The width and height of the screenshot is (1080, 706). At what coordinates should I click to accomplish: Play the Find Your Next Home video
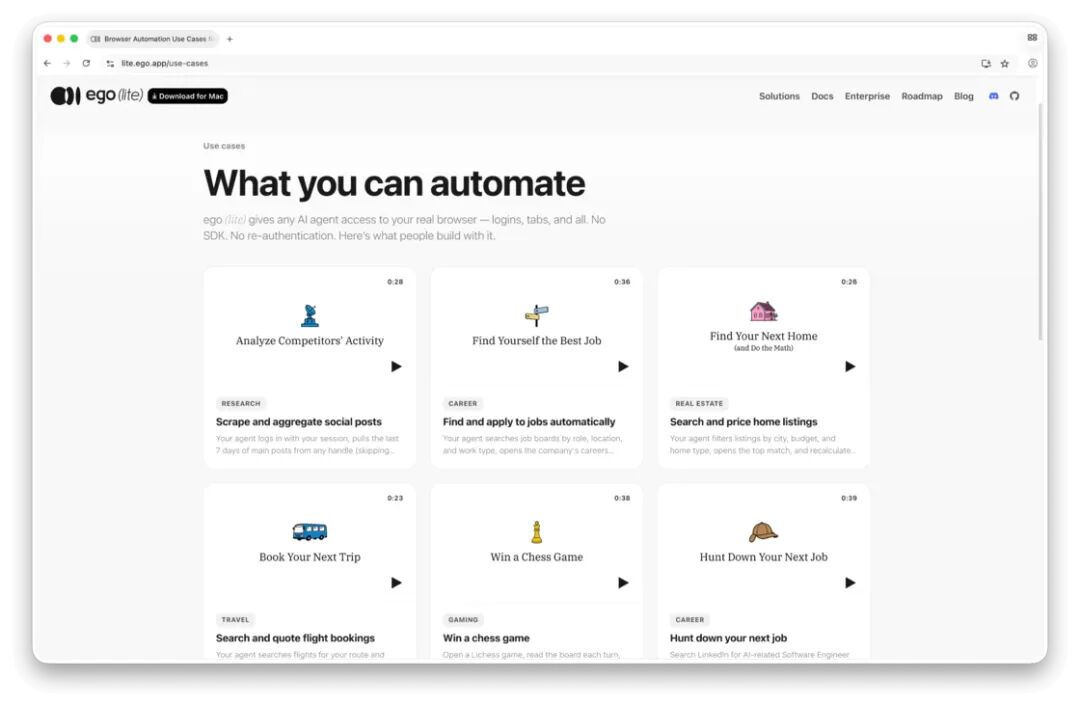(x=850, y=366)
